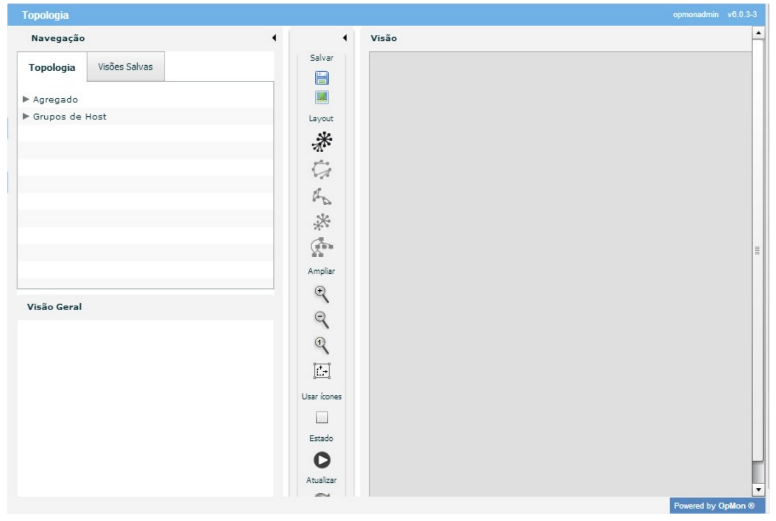The image size is (776, 521).
Task: Click the Powered by OpMon link
Action: 713,506
